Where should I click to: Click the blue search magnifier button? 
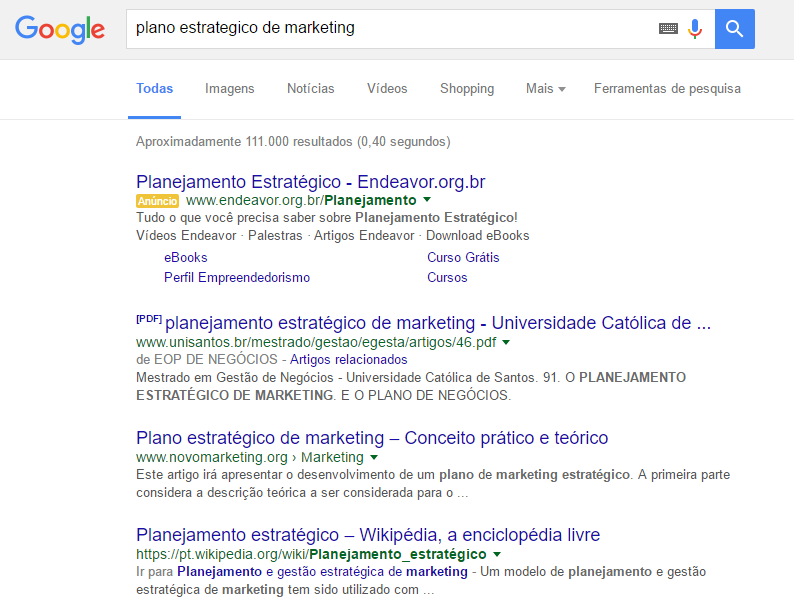[x=735, y=29]
